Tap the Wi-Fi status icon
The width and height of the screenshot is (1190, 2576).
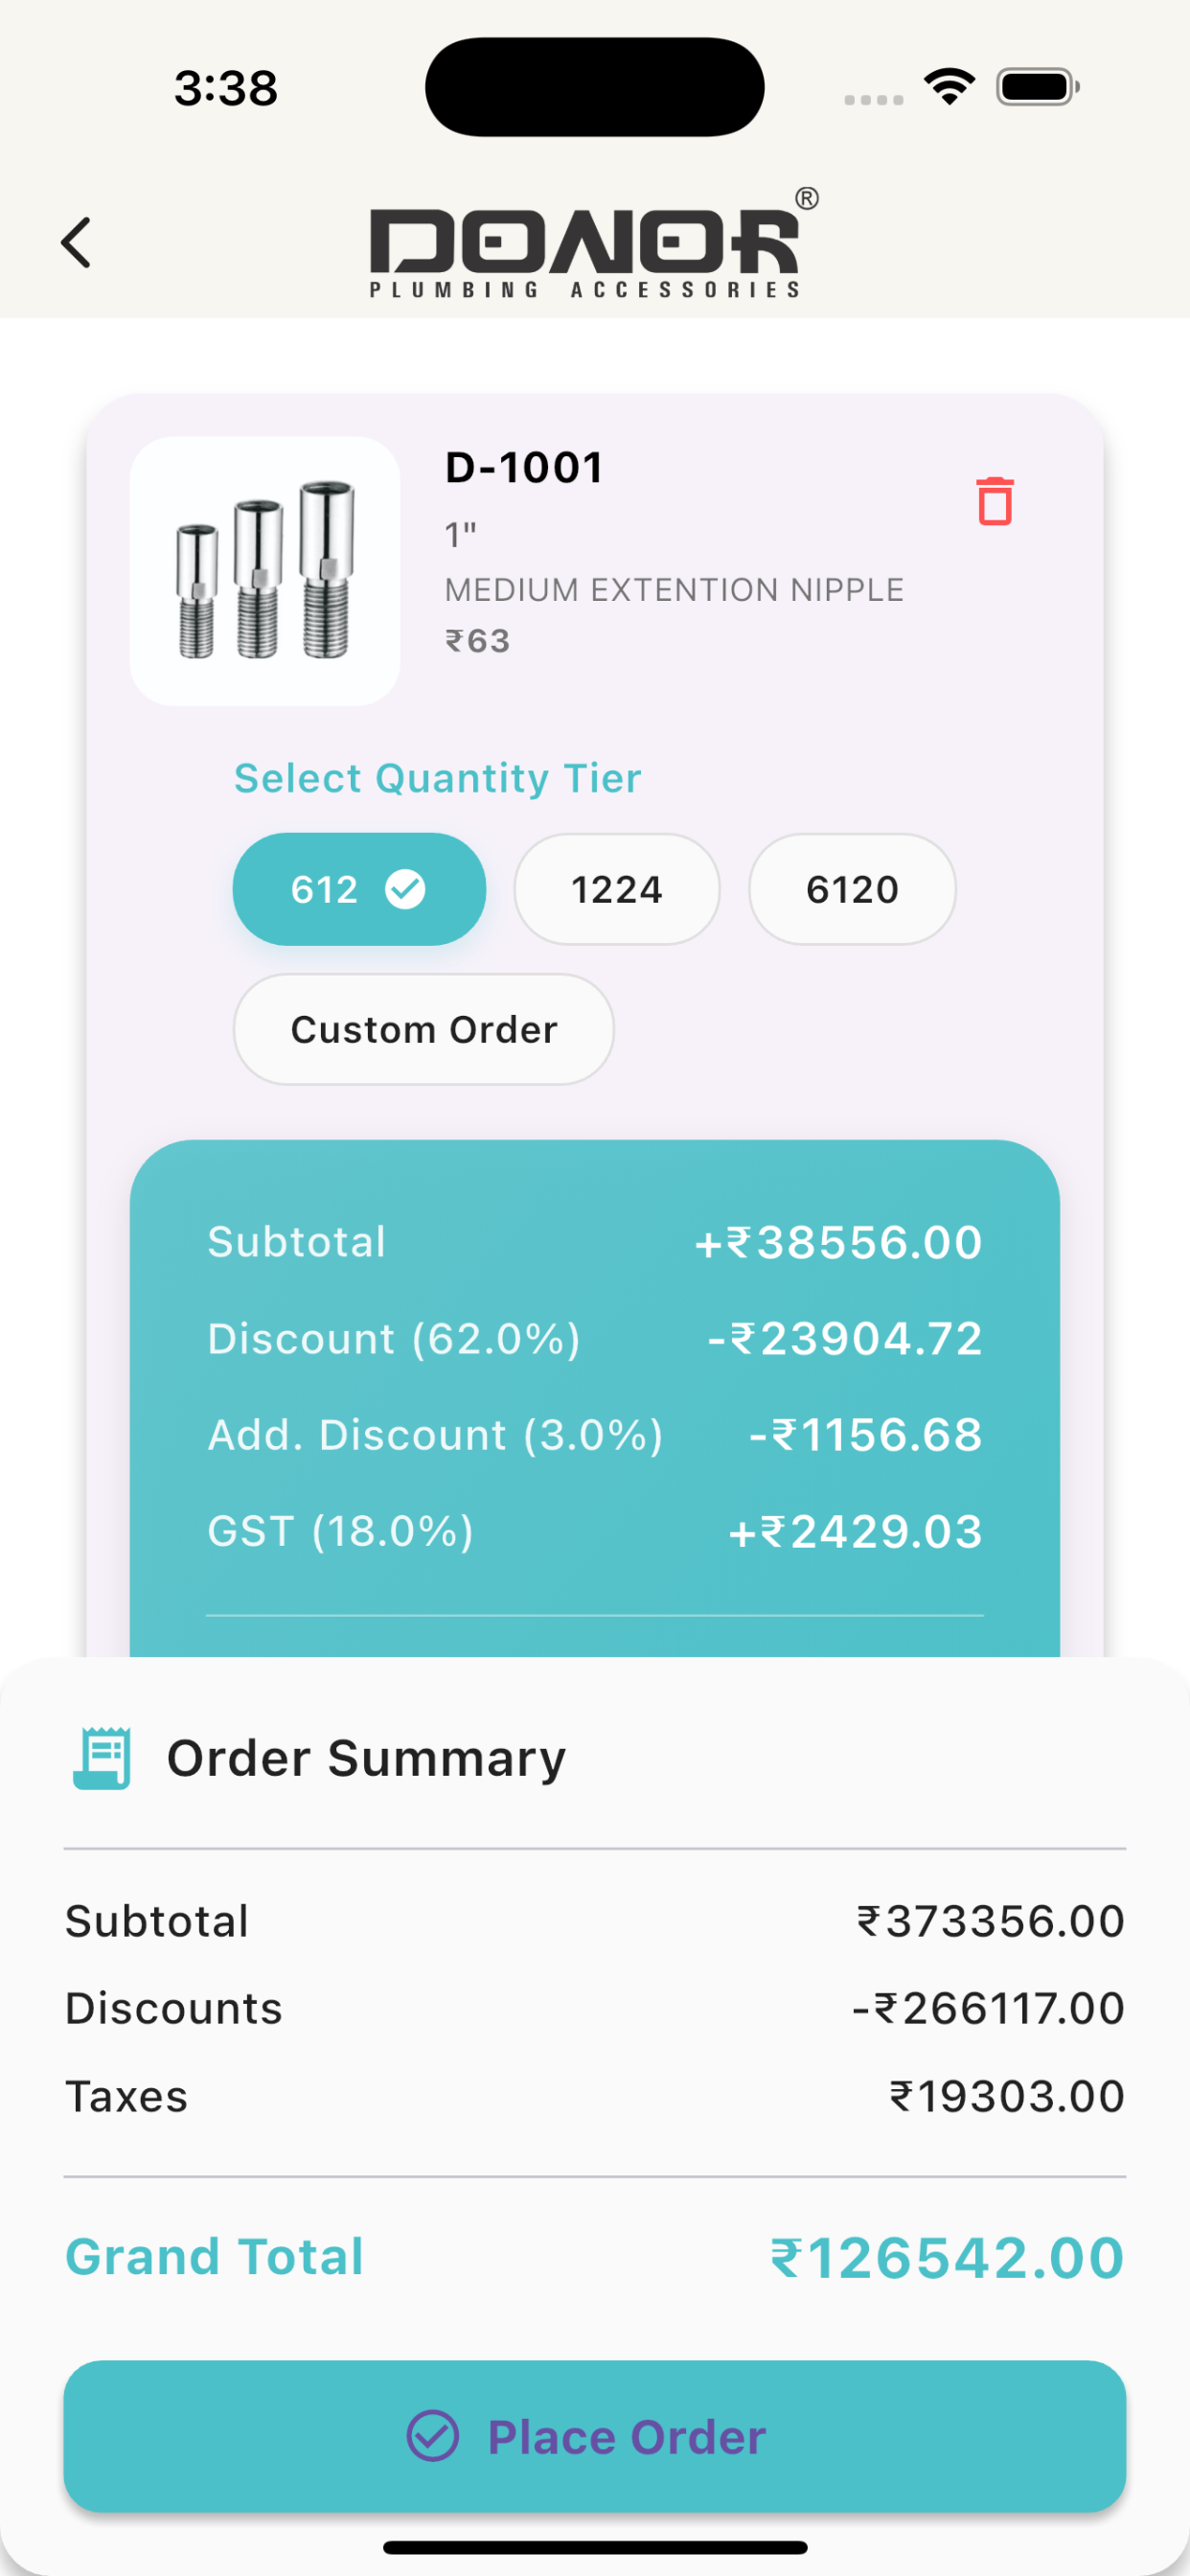tap(949, 87)
